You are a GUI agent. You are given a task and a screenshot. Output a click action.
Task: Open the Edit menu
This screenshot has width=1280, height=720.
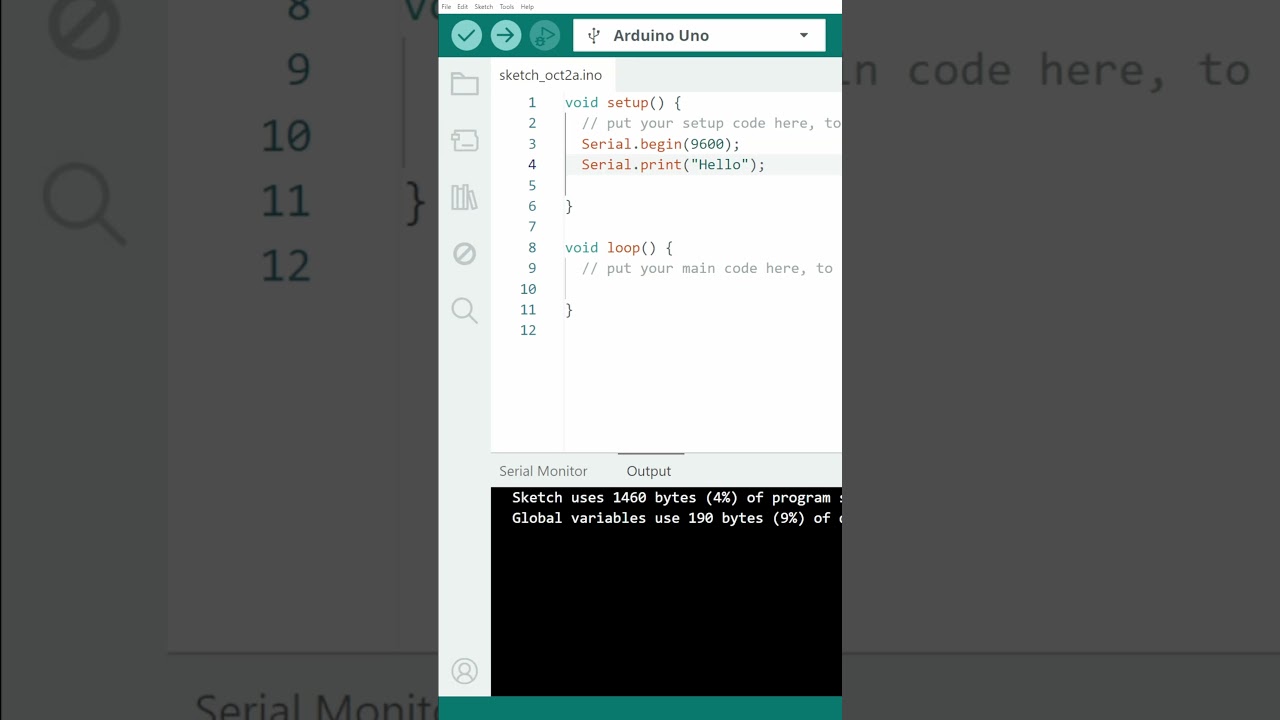pos(462,7)
